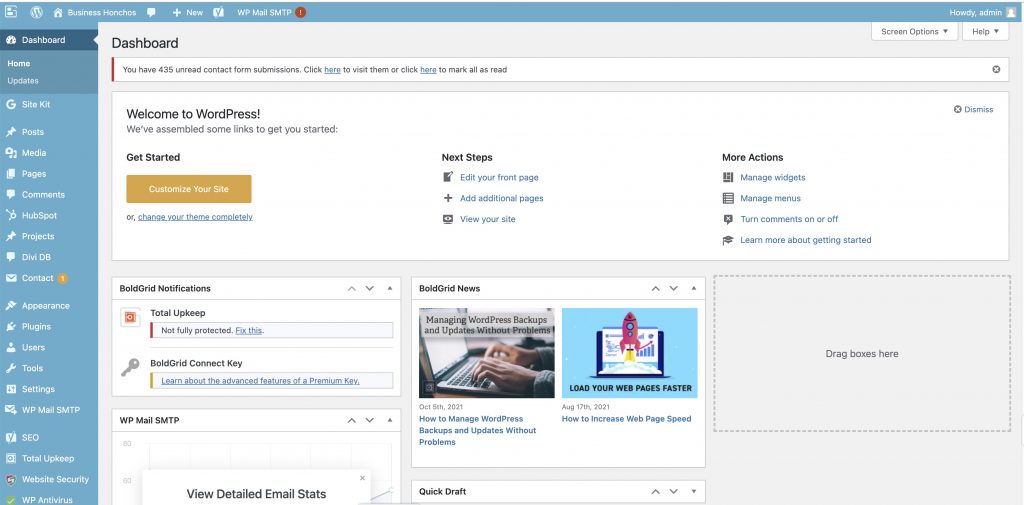Move BoldGrid Notifications widget up
The width and height of the screenshot is (1024, 505).
[x=351, y=288]
